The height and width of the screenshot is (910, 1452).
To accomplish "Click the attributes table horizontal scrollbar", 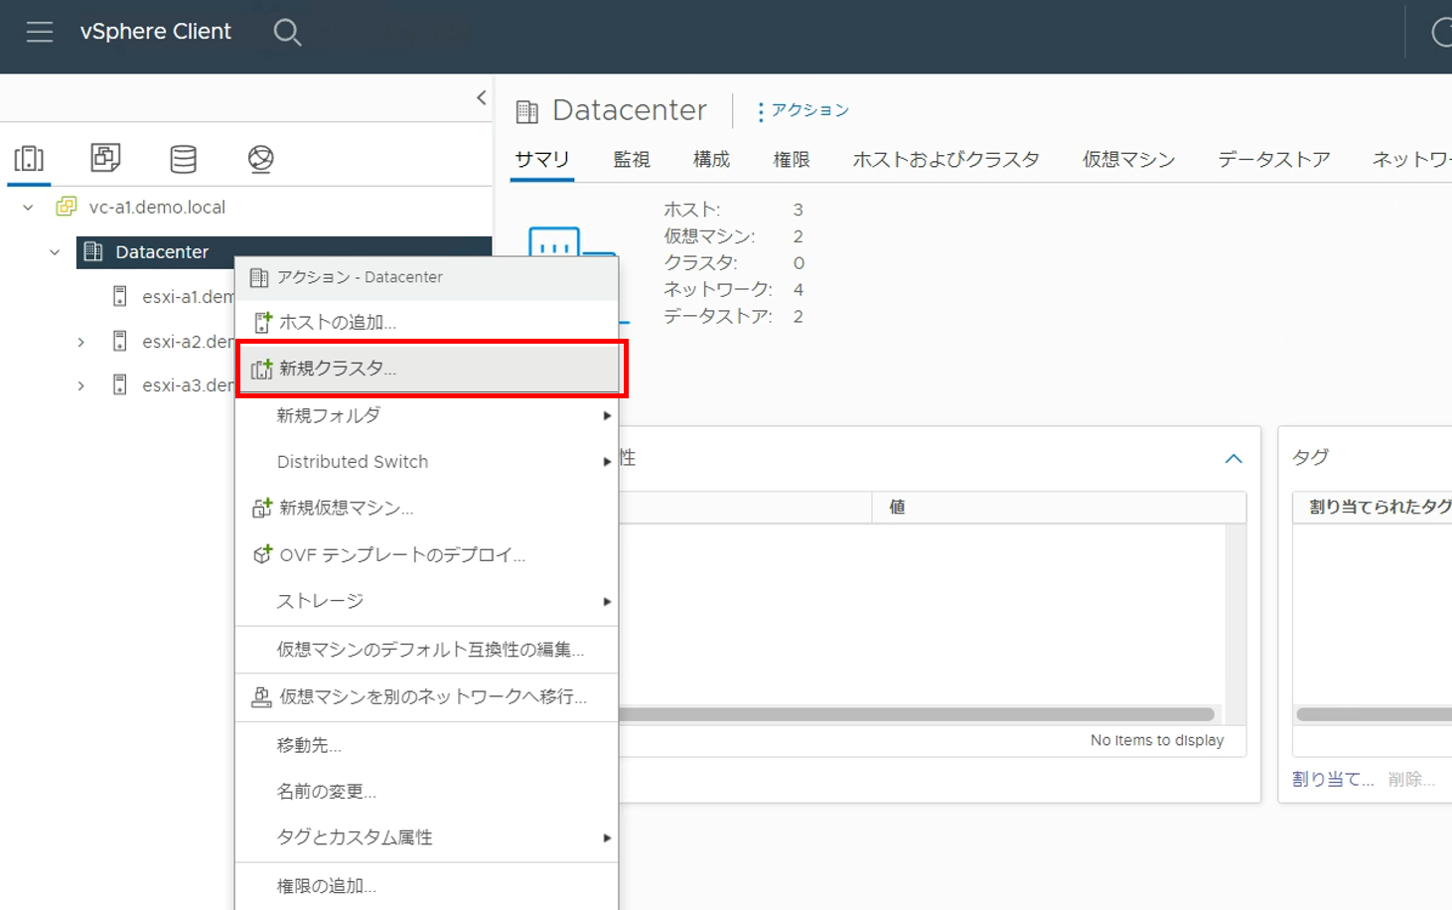I will click(x=915, y=714).
